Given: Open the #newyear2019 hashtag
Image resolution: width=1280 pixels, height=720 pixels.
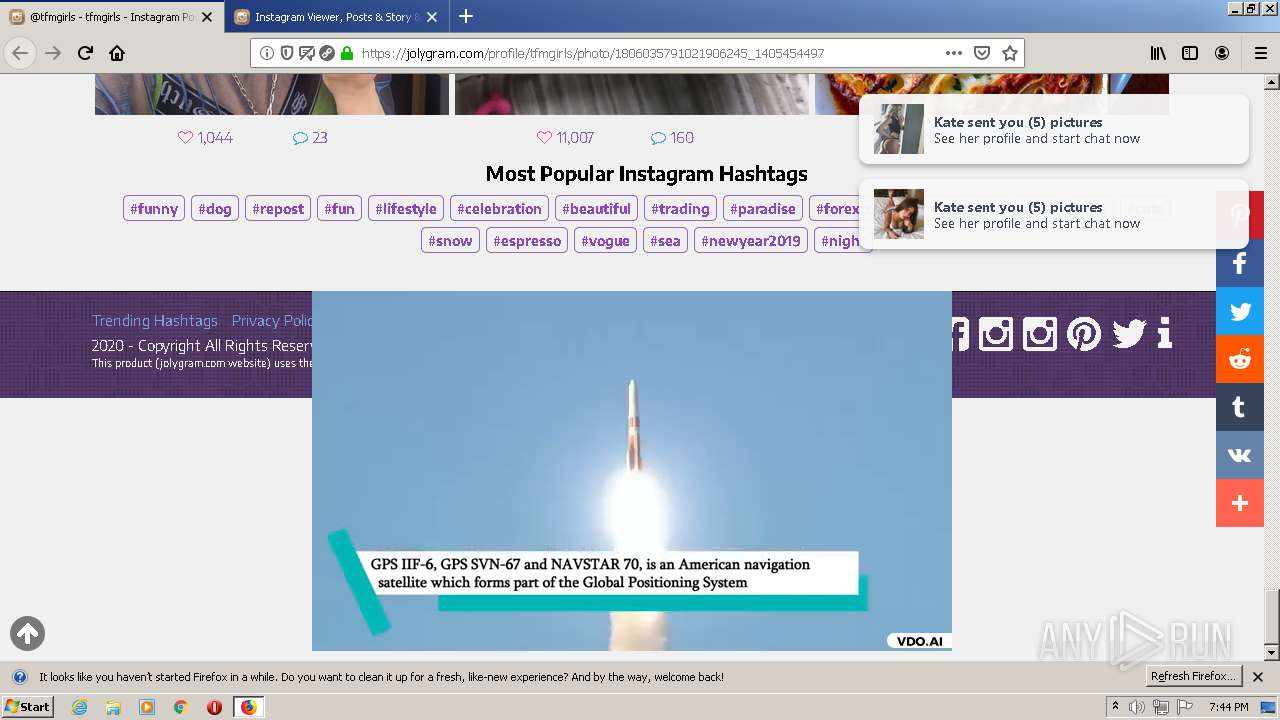Looking at the screenshot, I should 751,241.
